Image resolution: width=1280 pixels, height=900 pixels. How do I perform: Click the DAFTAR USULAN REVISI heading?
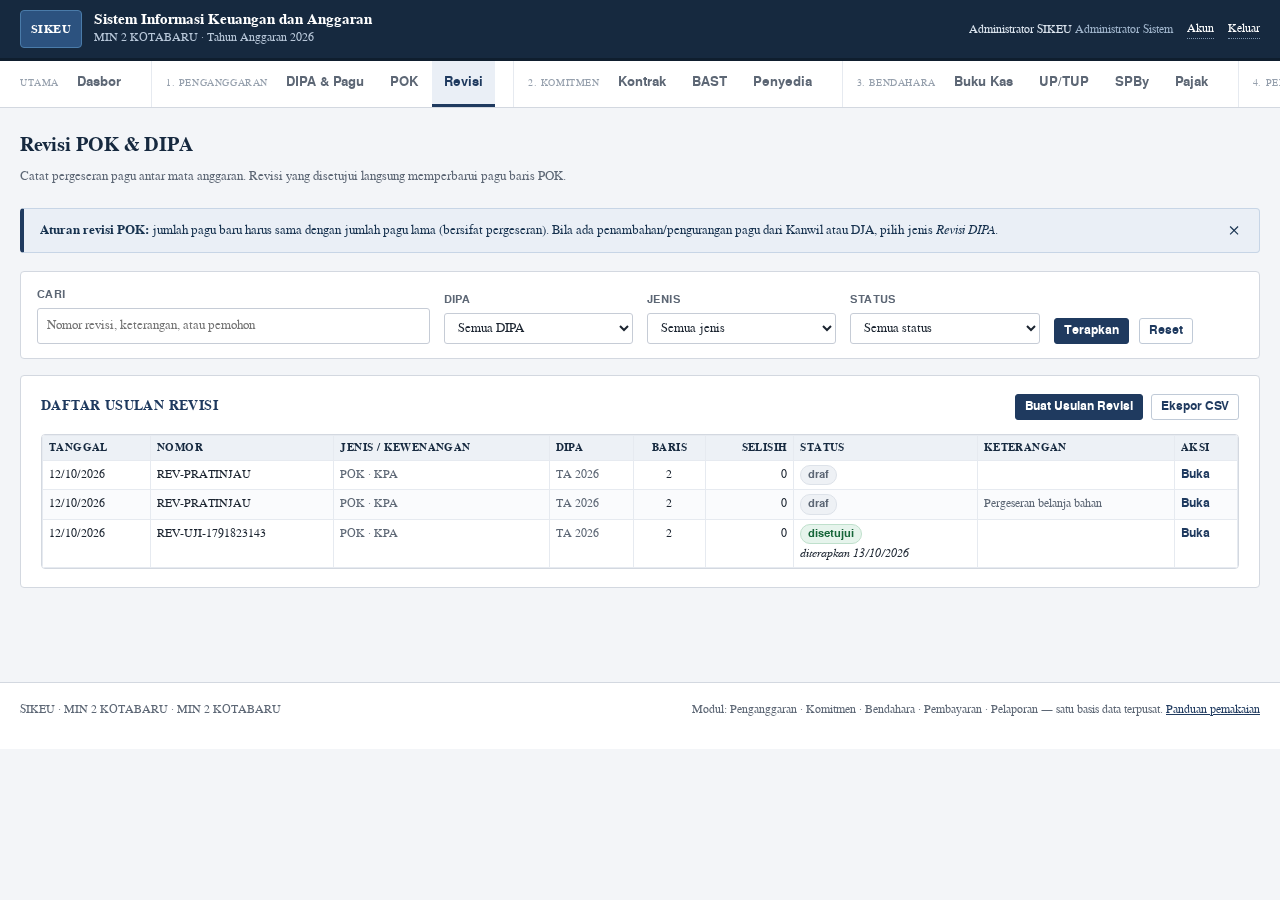point(130,405)
